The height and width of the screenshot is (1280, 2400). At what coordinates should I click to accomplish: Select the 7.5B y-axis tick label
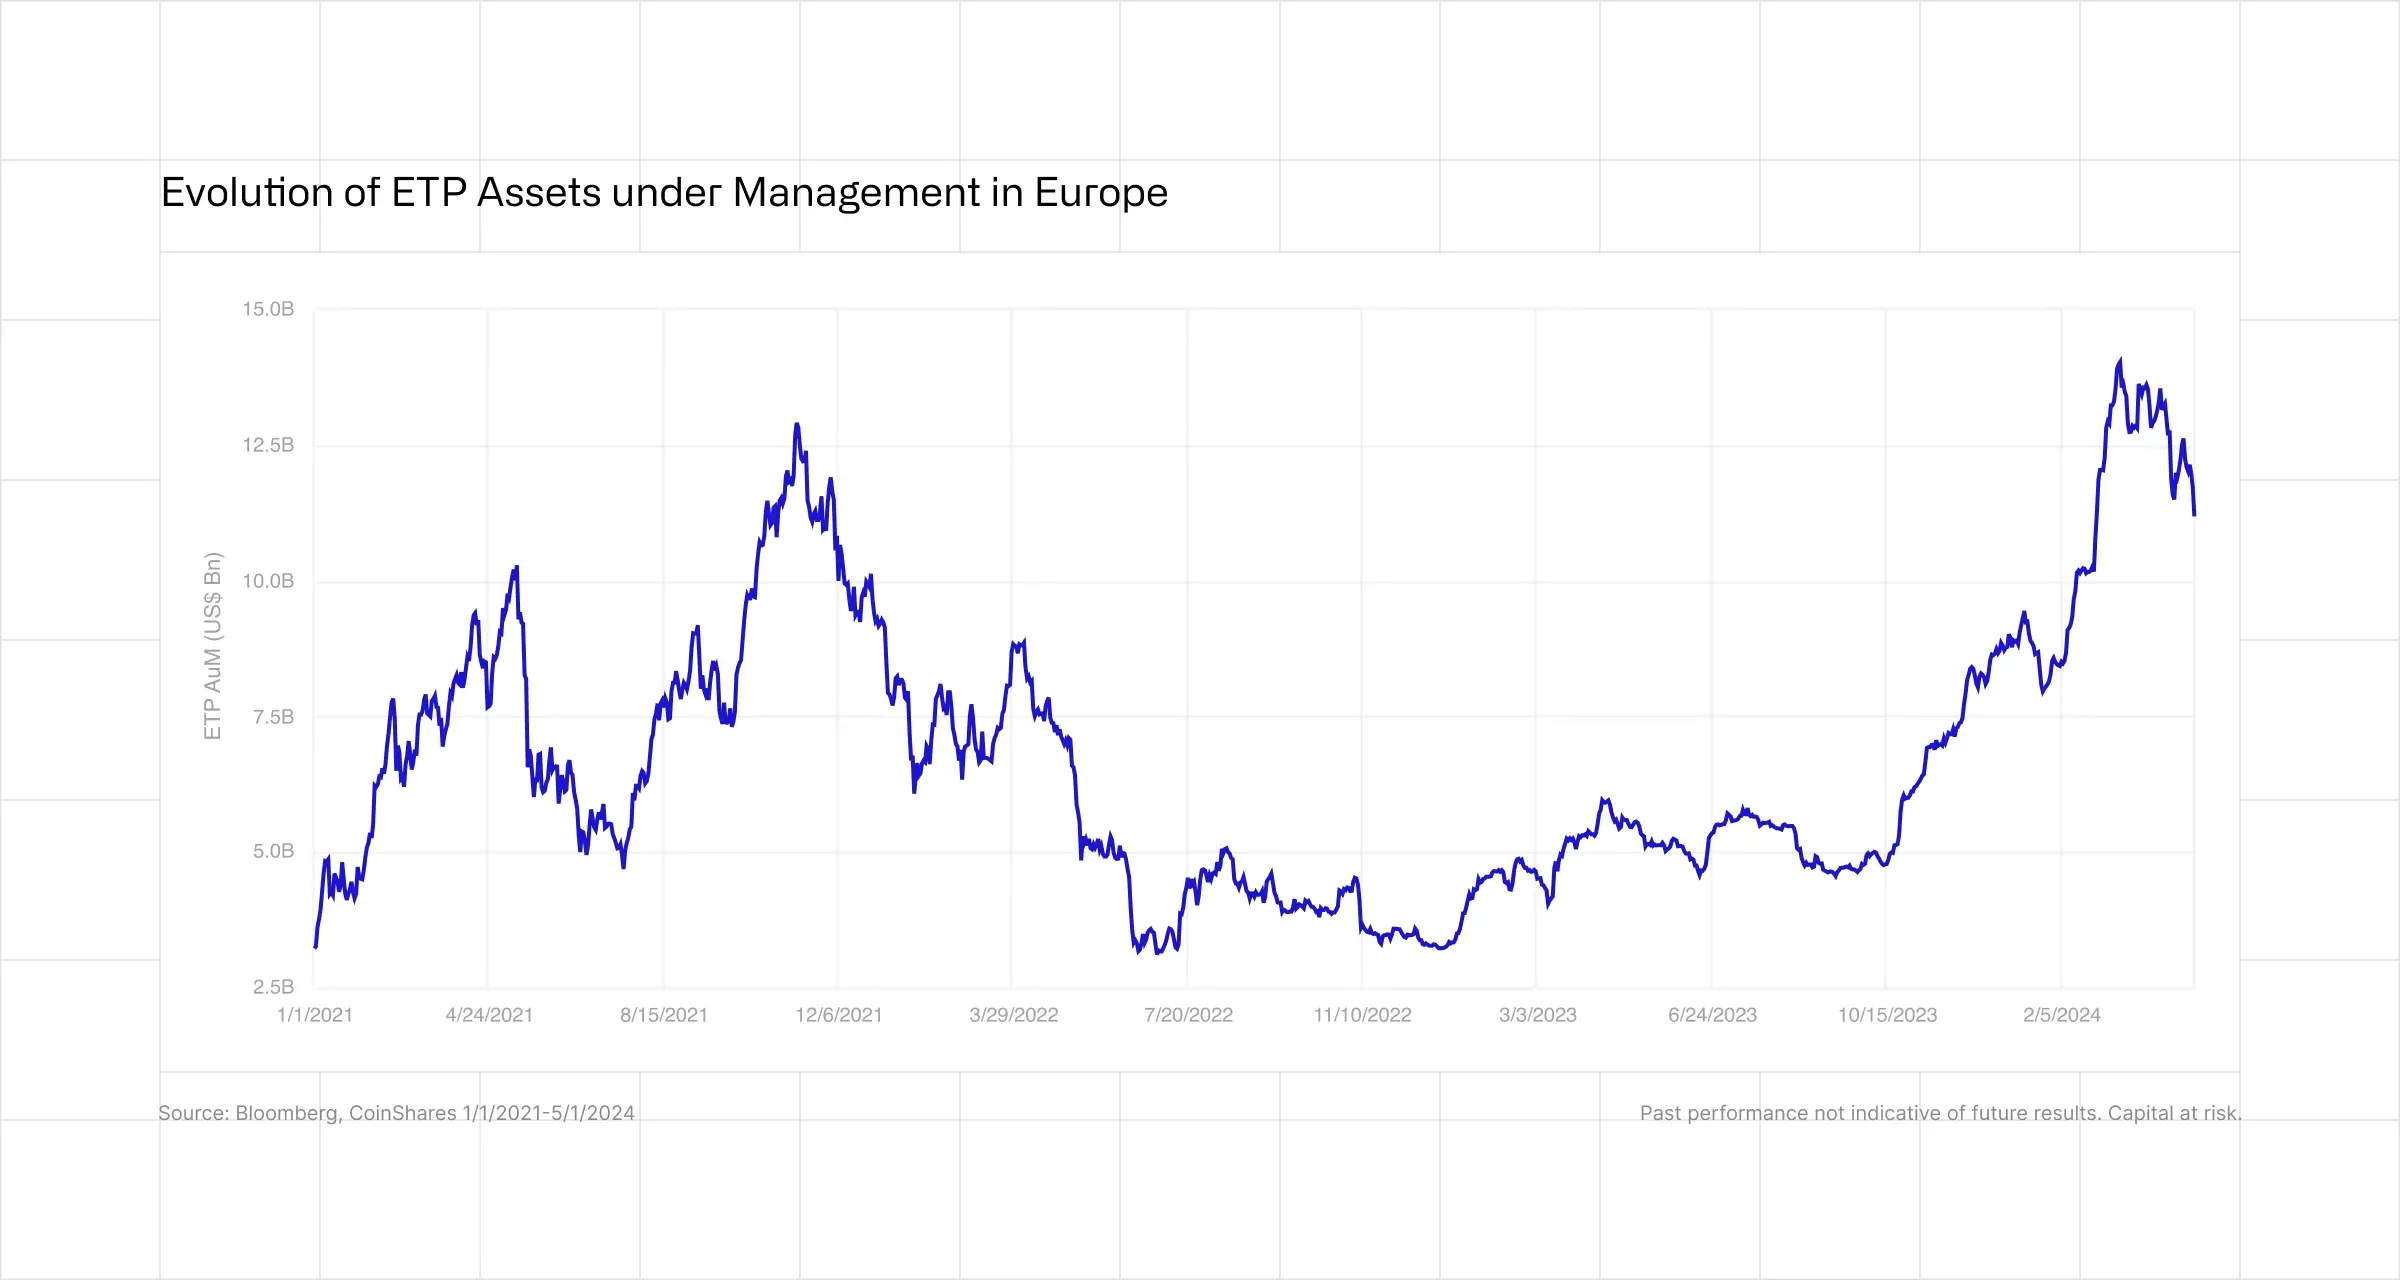tap(273, 717)
